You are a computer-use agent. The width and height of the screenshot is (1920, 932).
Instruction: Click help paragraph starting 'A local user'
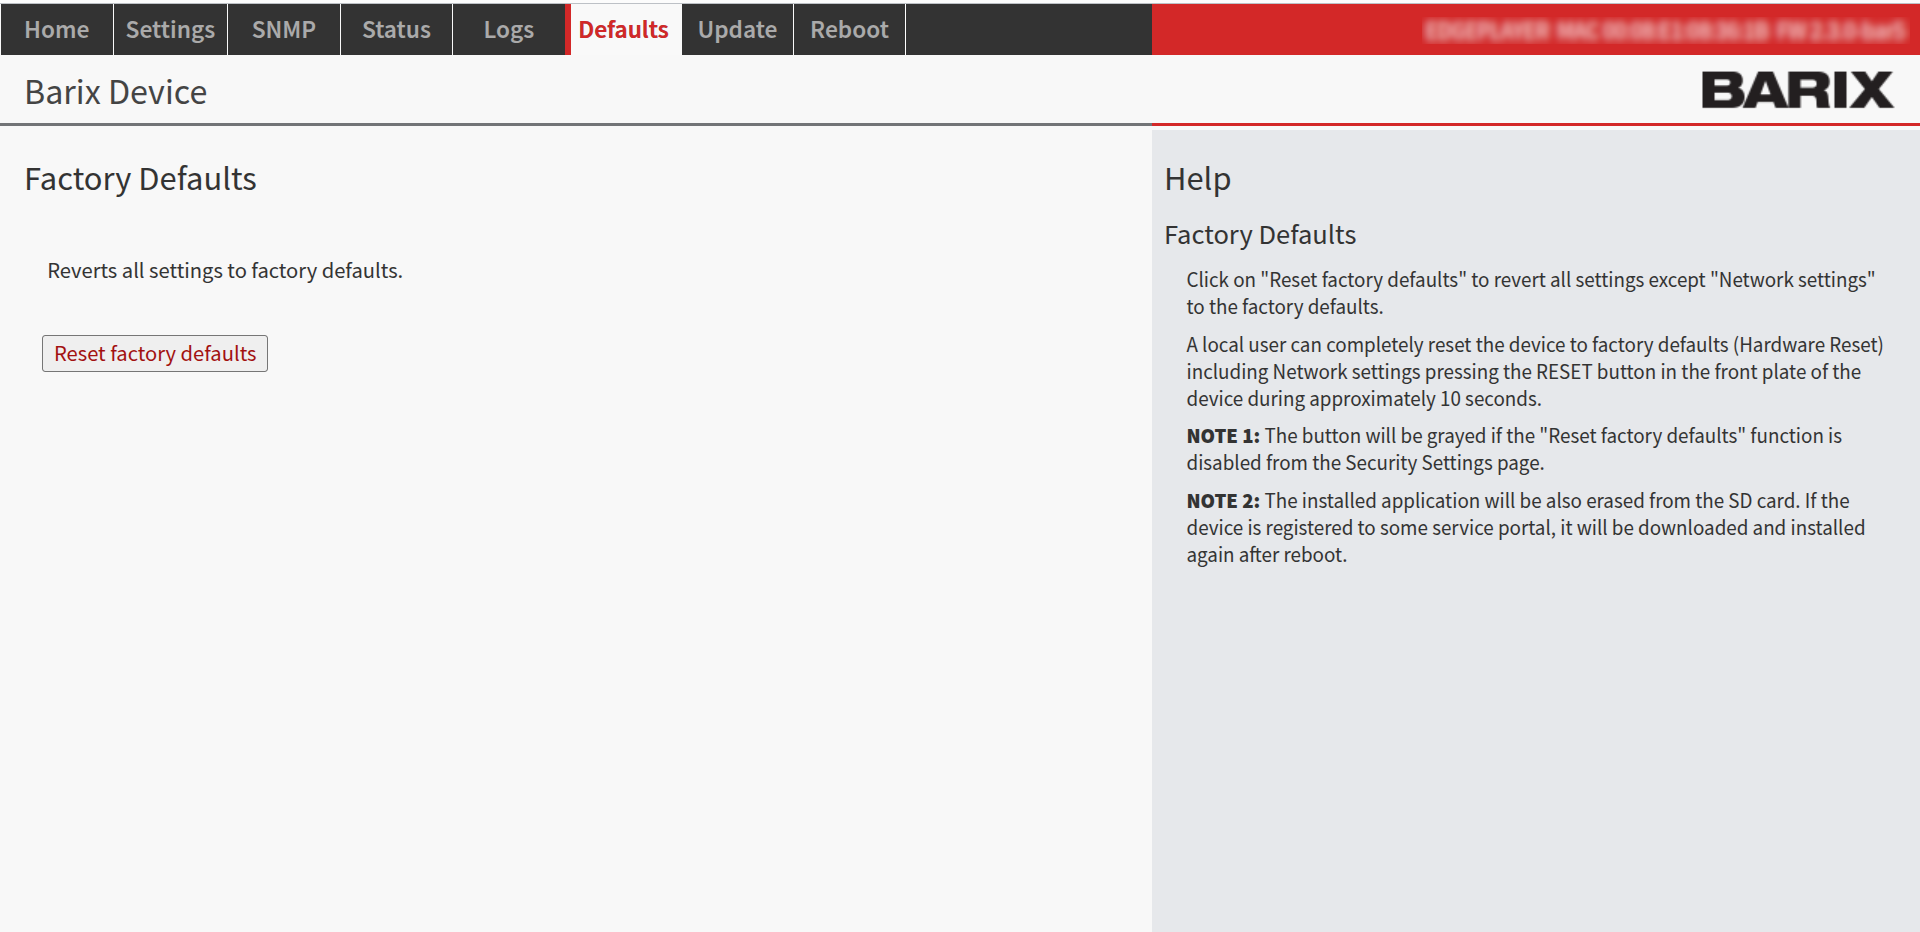point(1534,372)
